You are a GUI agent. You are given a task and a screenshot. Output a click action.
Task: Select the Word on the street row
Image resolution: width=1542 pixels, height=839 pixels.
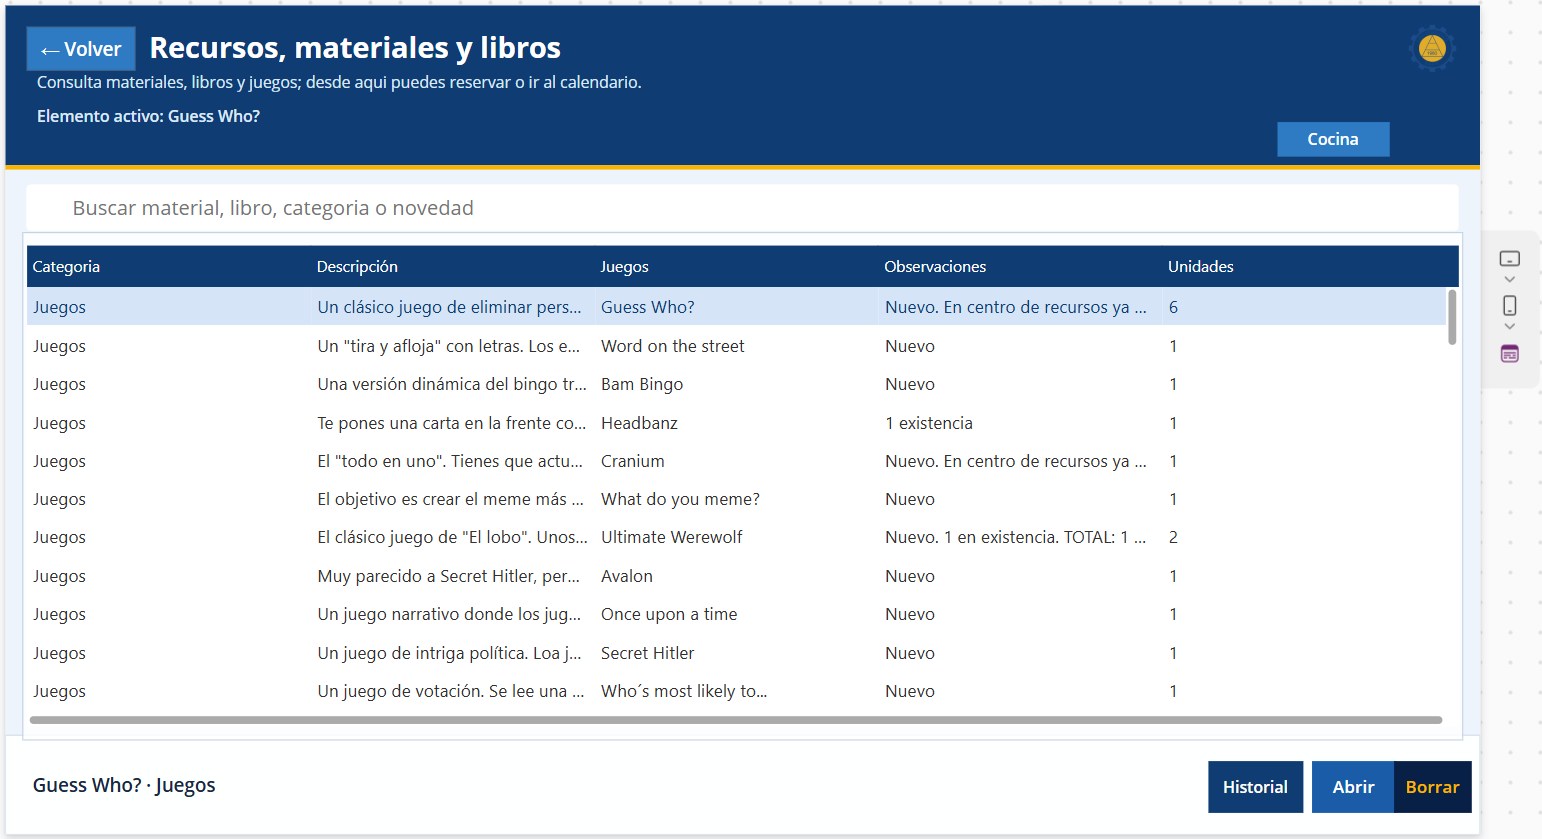pos(736,346)
